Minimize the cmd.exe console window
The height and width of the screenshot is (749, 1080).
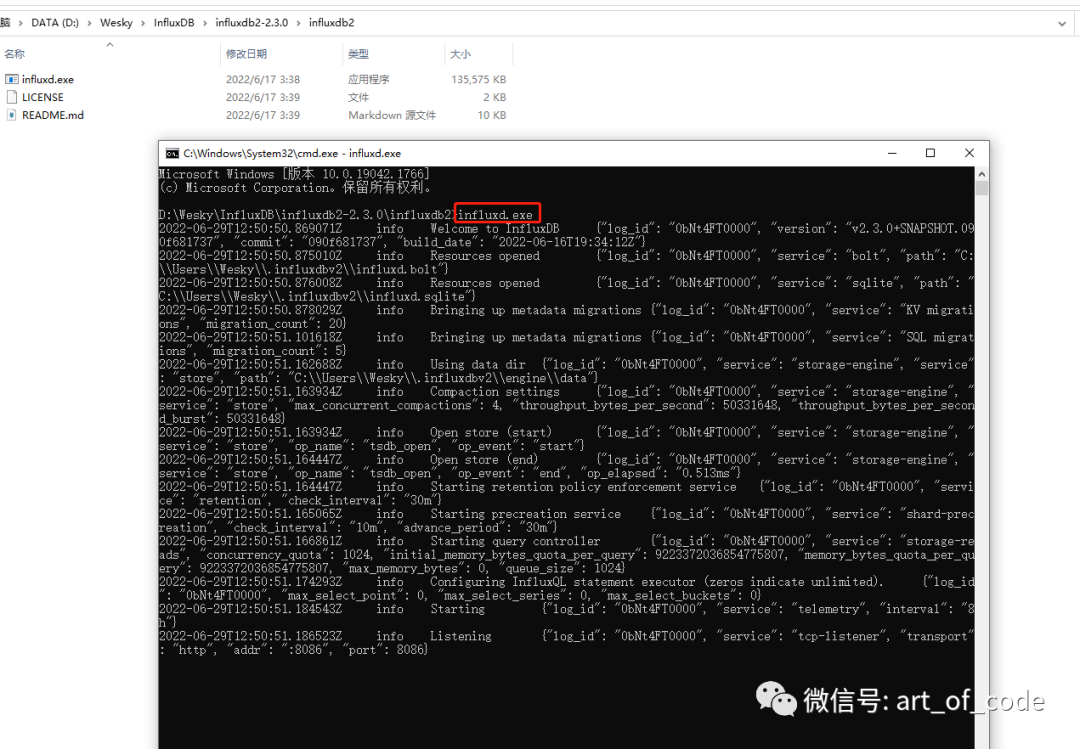[892, 153]
